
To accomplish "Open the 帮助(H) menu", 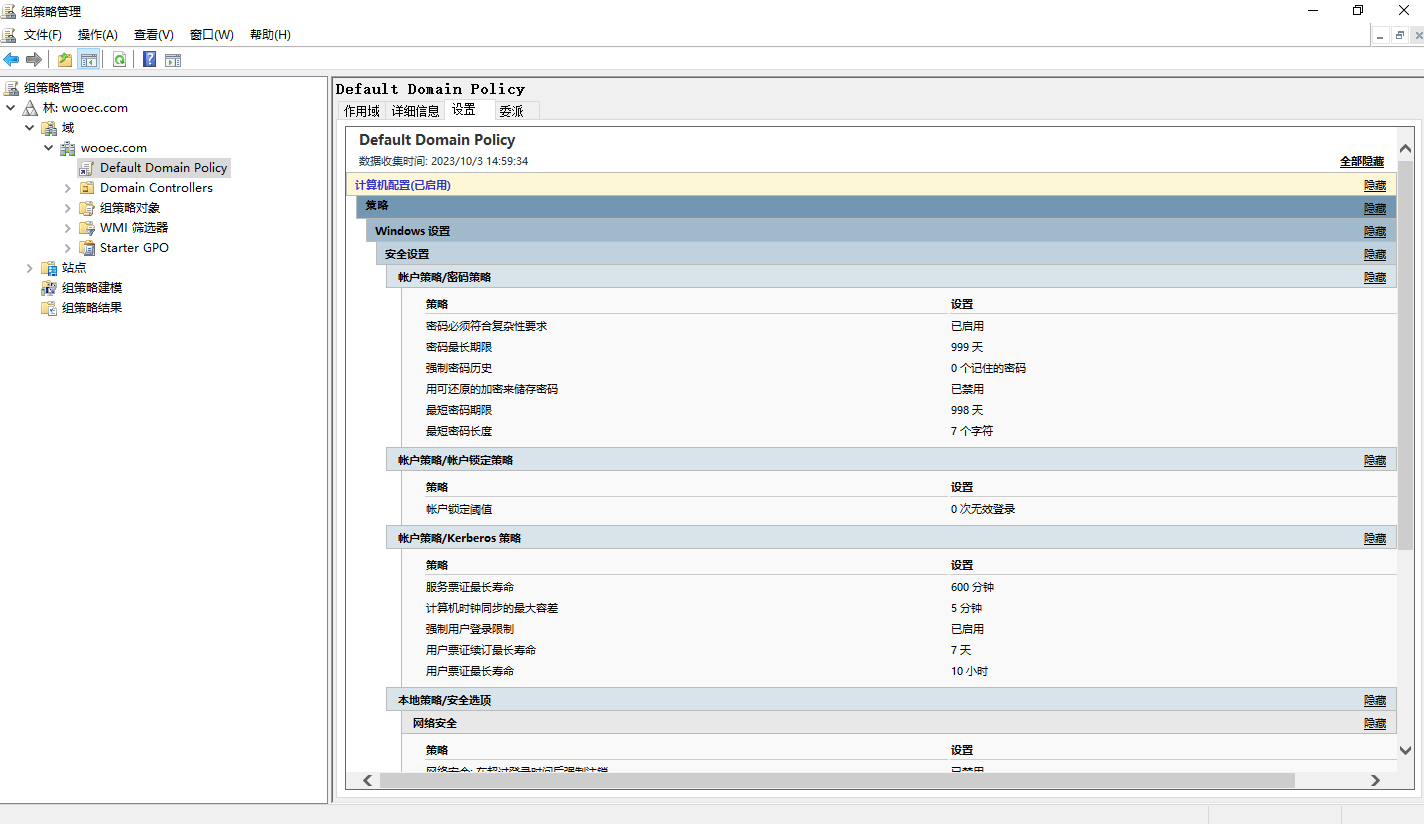I will 270,34.
